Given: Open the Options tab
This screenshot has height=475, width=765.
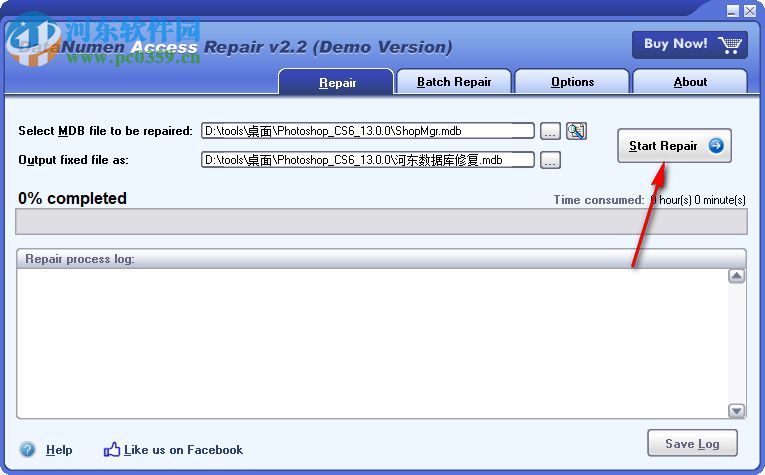Looking at the screenshot, I should pyautogui.click(x=572, y=82).
